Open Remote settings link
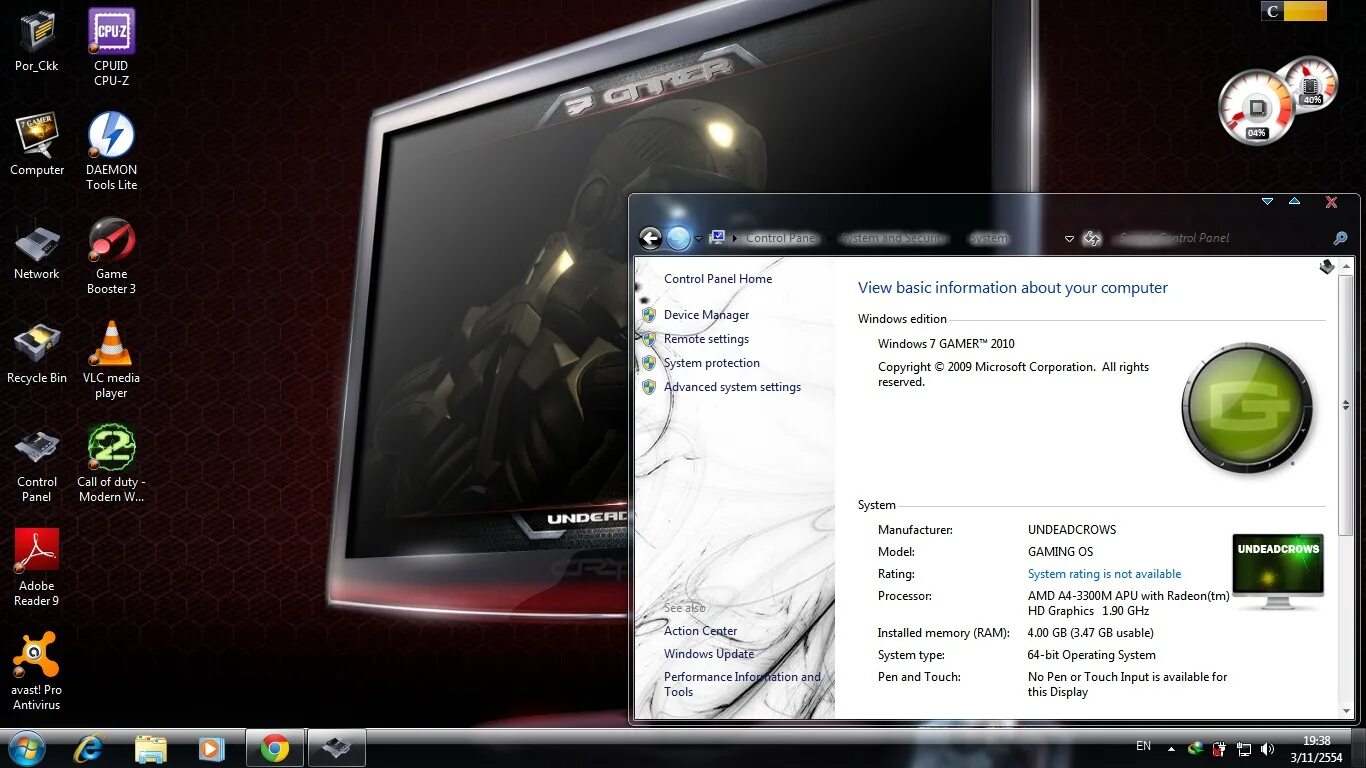The image size is (1366, 768). 706,339
